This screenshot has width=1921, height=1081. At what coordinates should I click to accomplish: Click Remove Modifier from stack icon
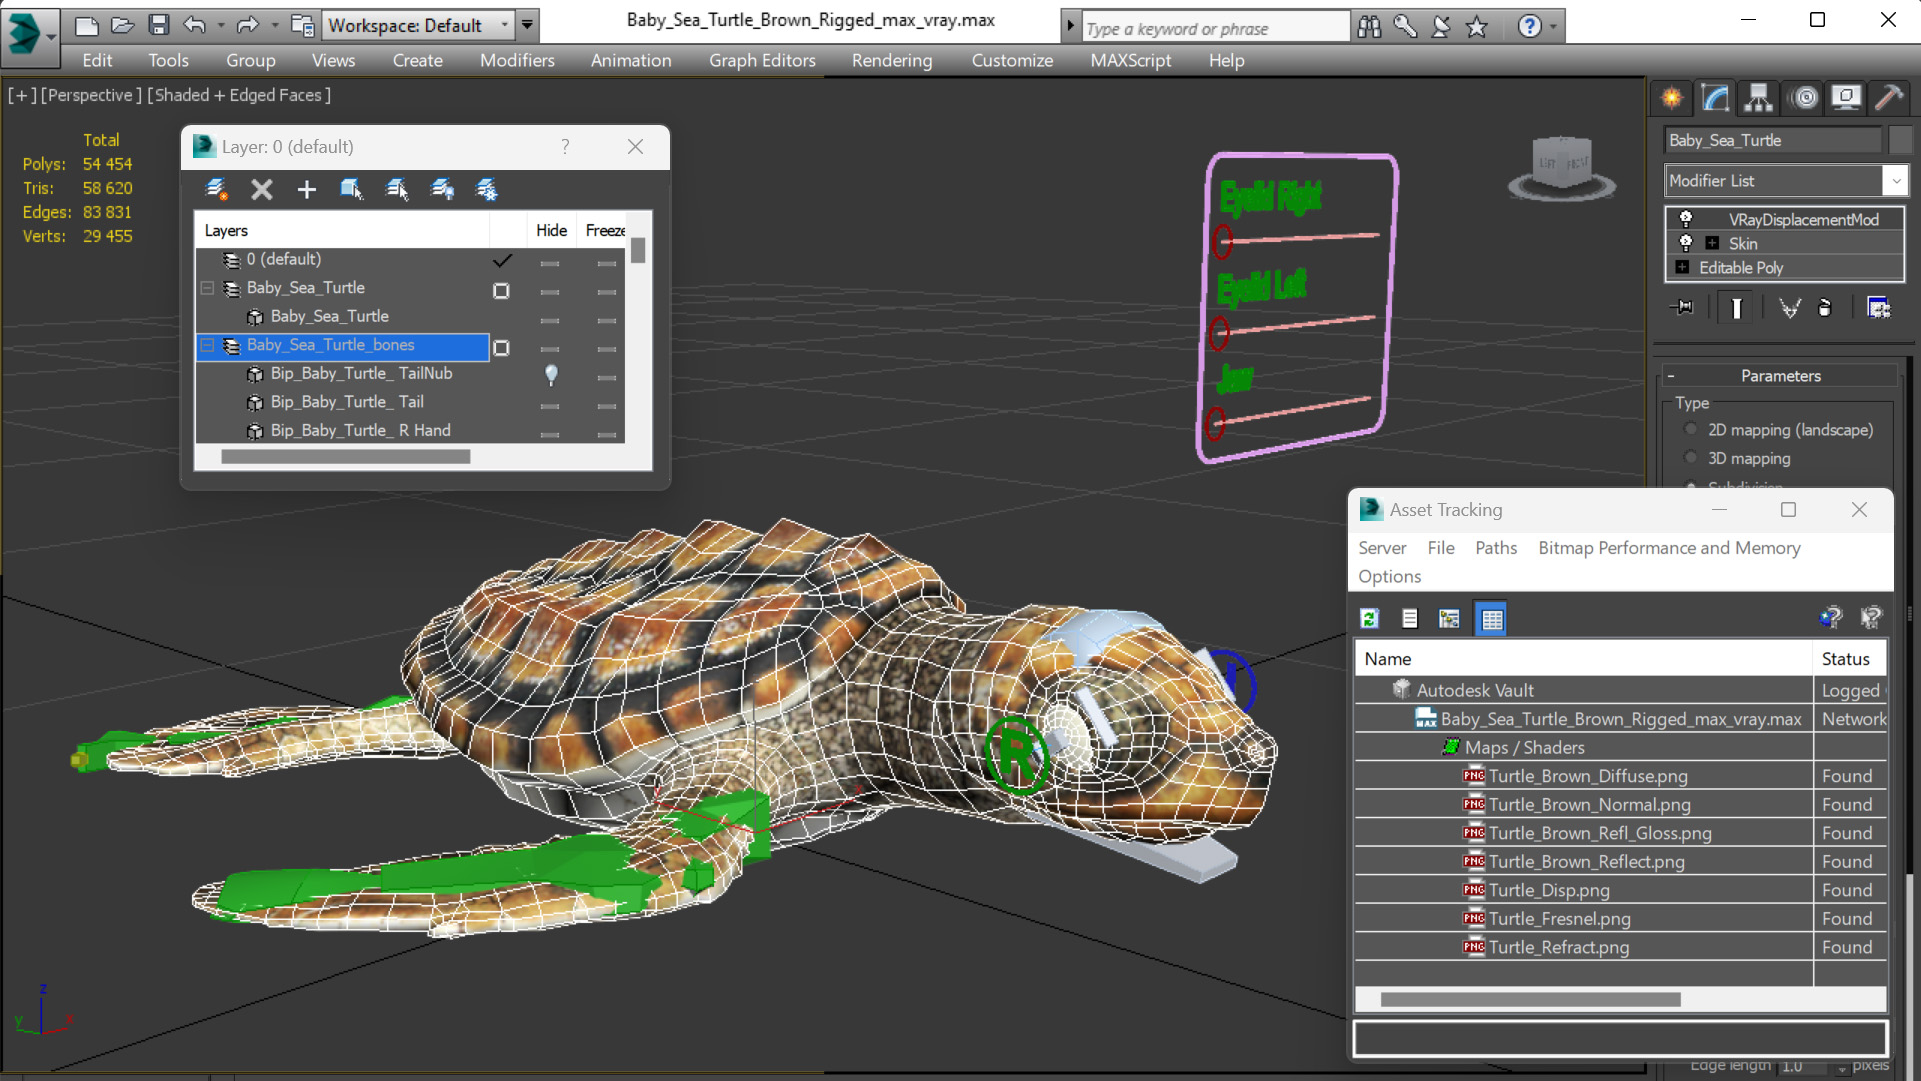click(x=1825, y=308)
